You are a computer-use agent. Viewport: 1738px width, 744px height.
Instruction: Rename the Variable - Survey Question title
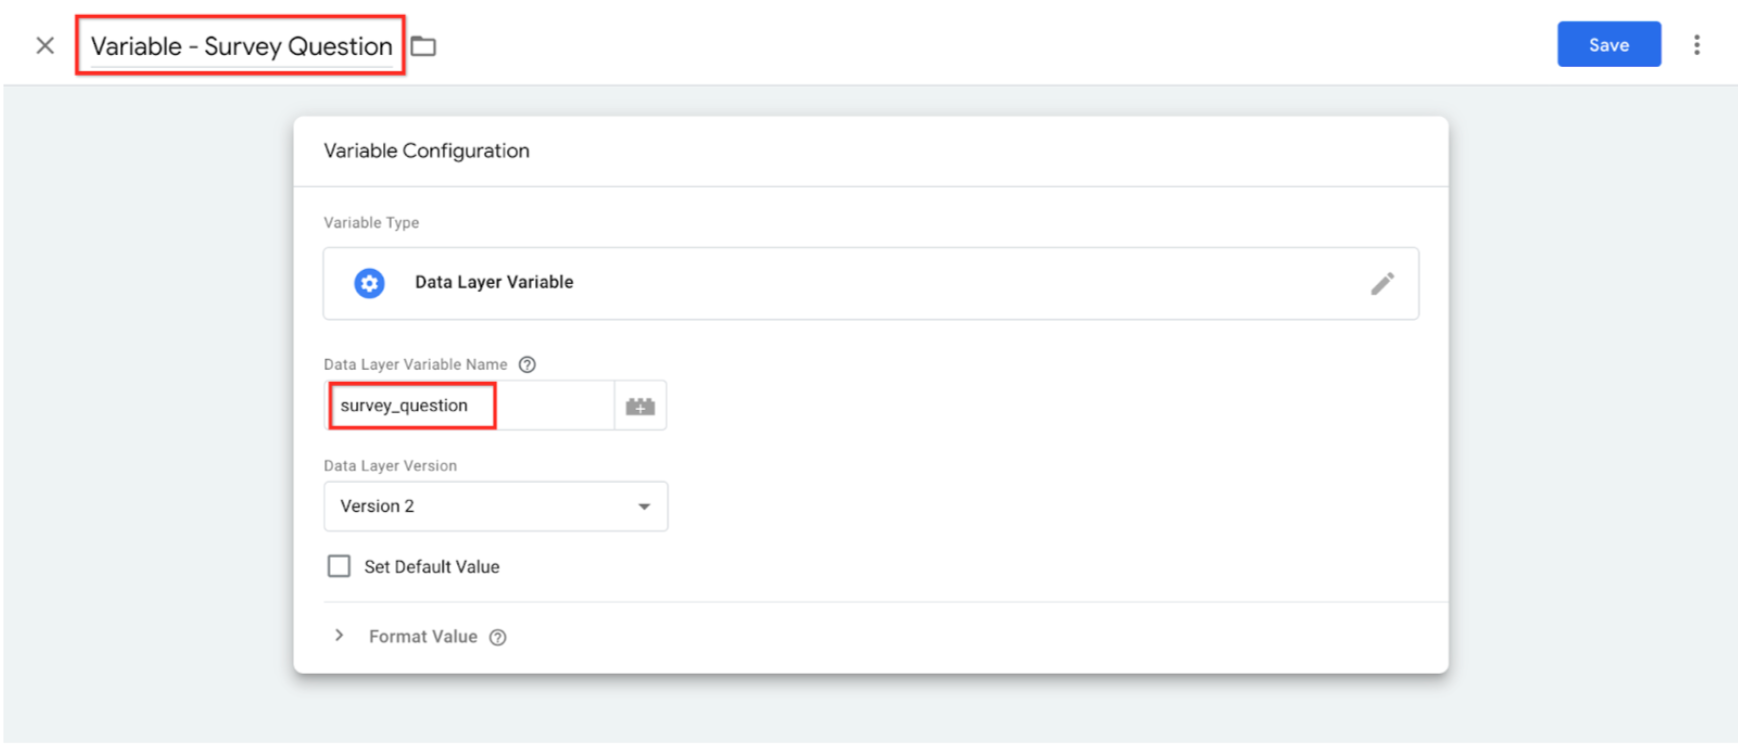tap(241, 46)
